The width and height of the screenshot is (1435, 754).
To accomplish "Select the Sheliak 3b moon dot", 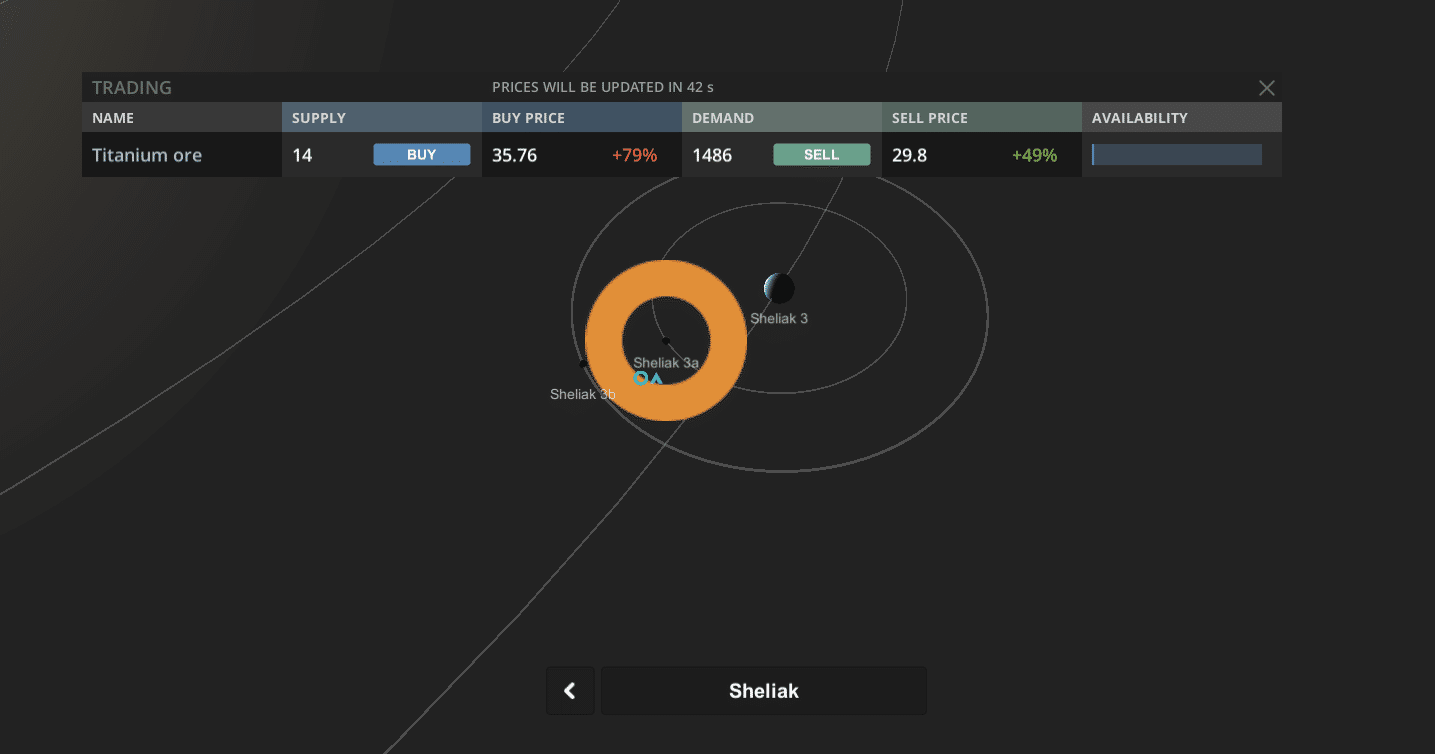I will tap(584, 364).
